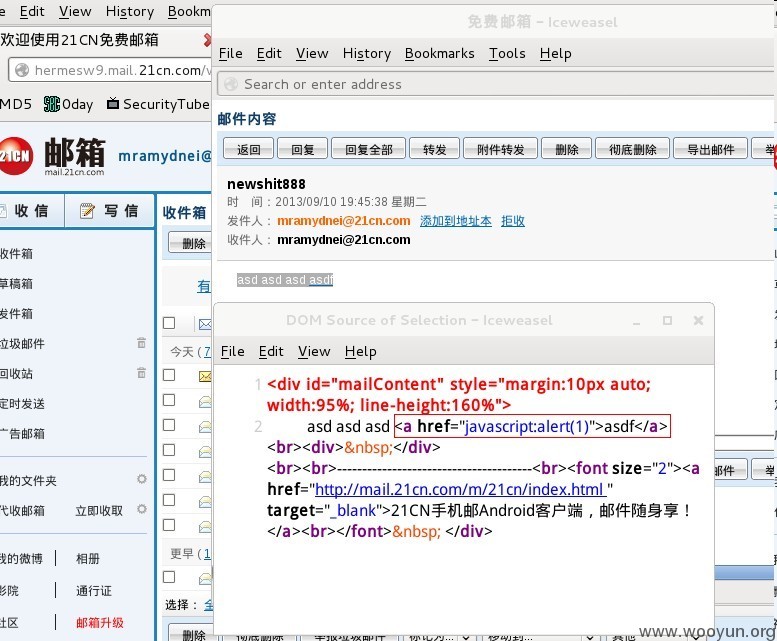Screen dimensions: 777x641
Task: Open Edit menu in DOM Source window
Action: coord(271,352)
